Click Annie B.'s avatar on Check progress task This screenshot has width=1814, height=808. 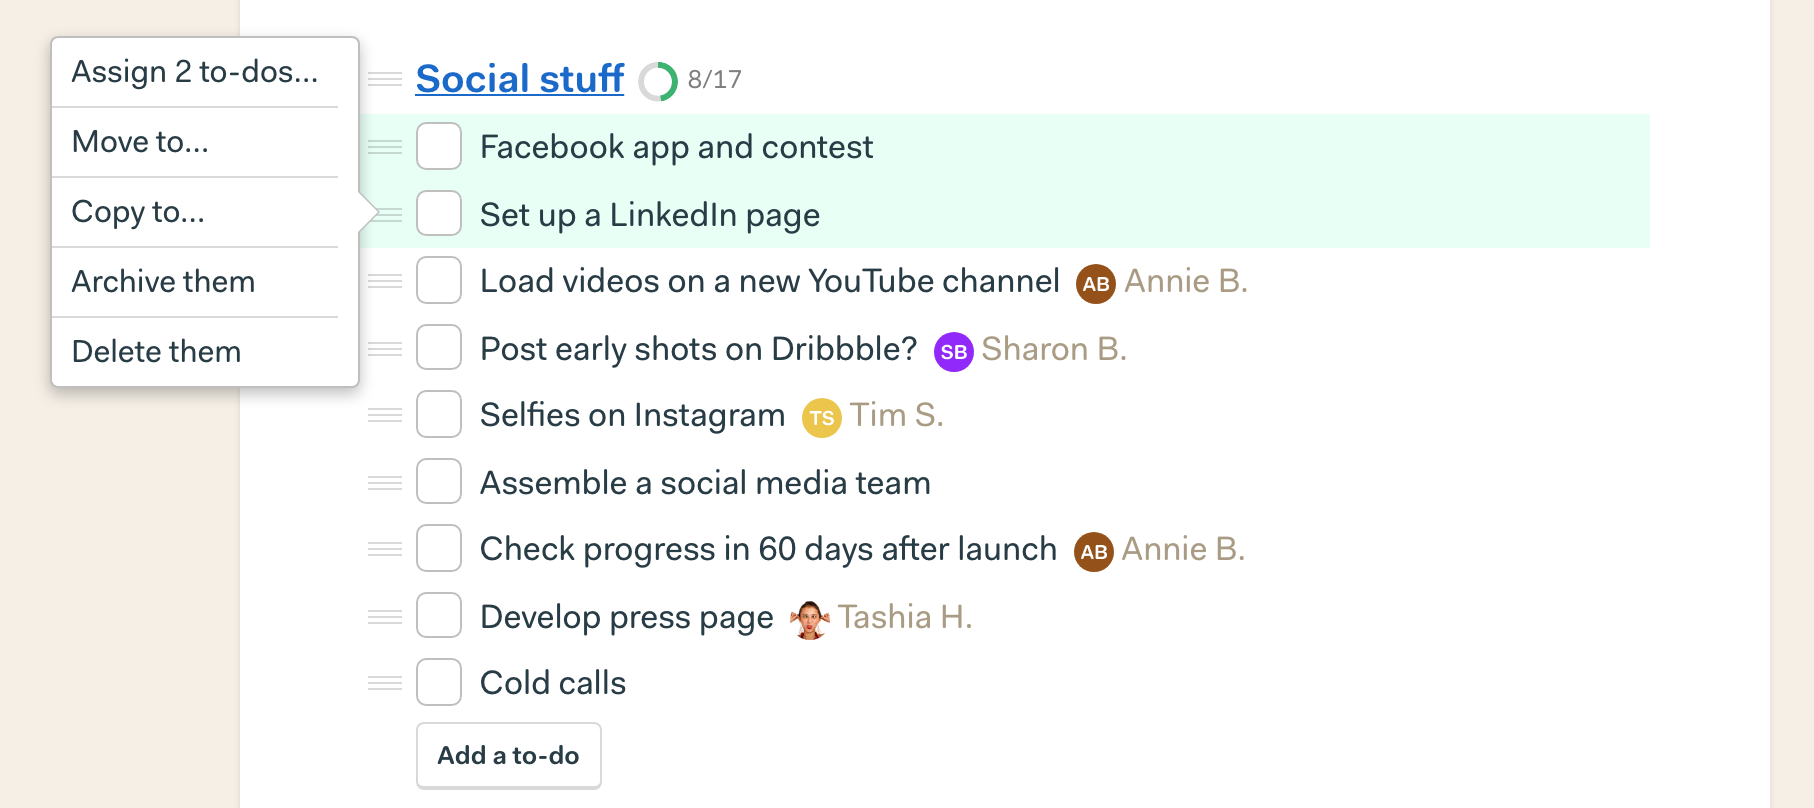[1094, 552]
